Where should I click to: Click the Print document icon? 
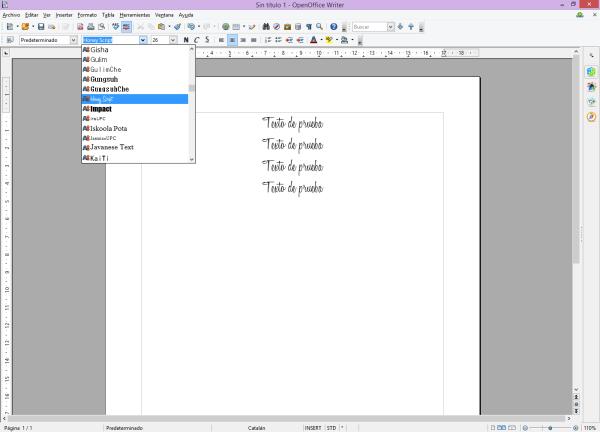click(88, 27)
